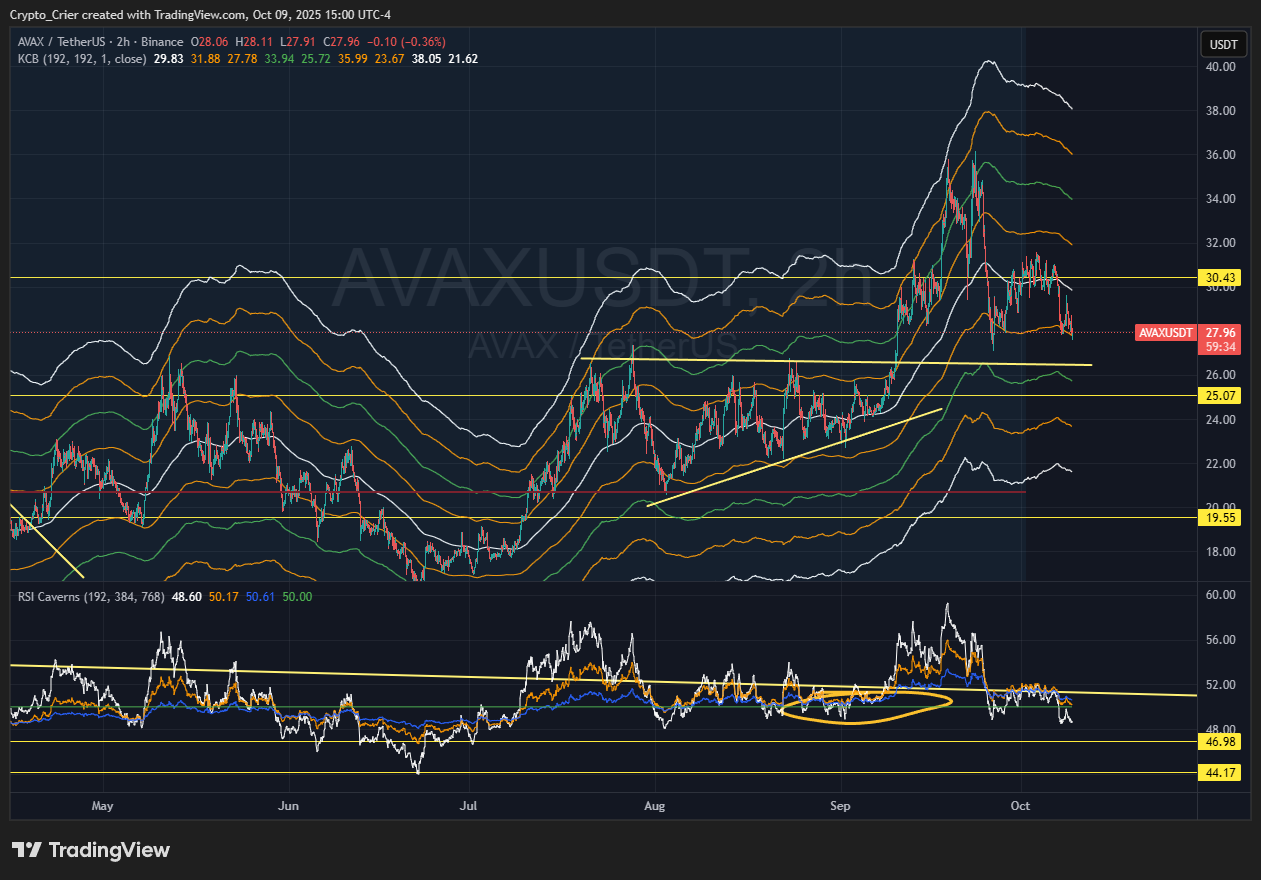Click the May label on time axis
The height and width of the screenshot is (880, 1261).
pos(102,805)
